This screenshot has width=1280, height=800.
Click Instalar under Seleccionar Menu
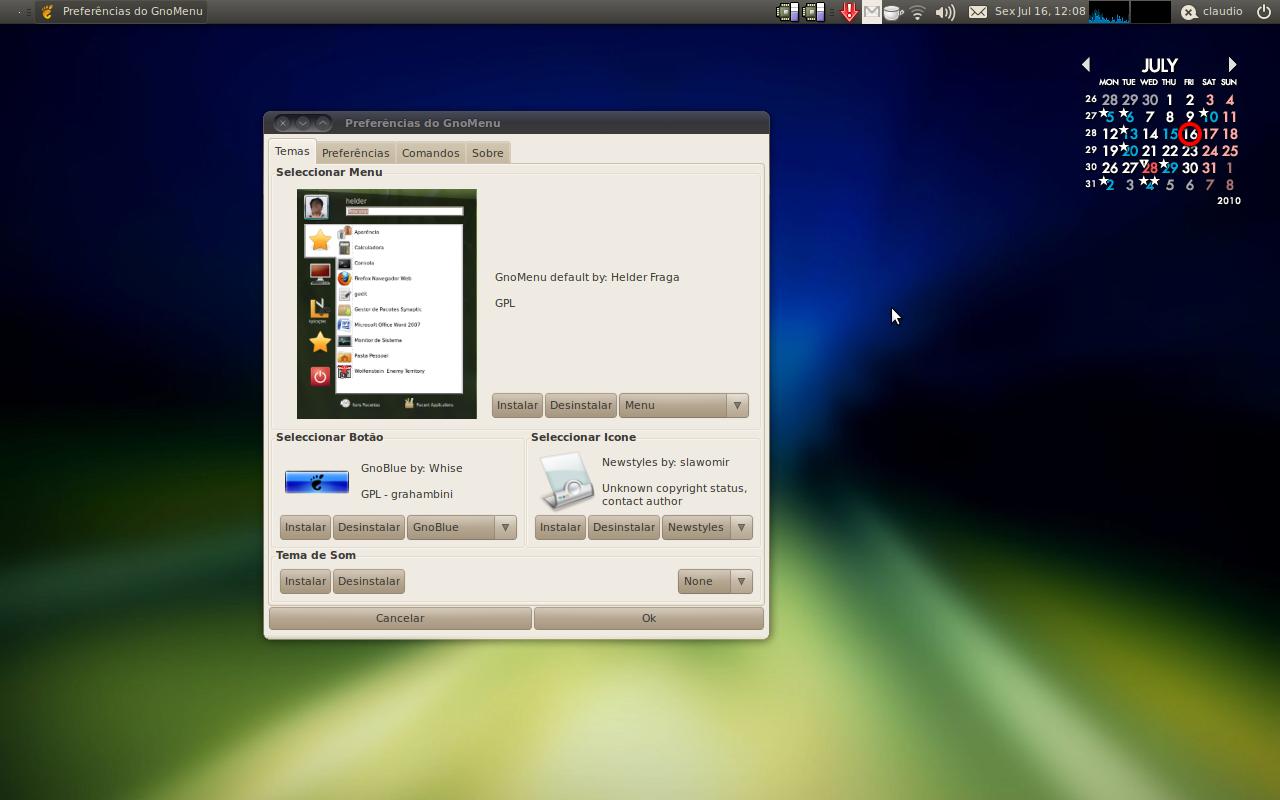(x=517, y=405)
